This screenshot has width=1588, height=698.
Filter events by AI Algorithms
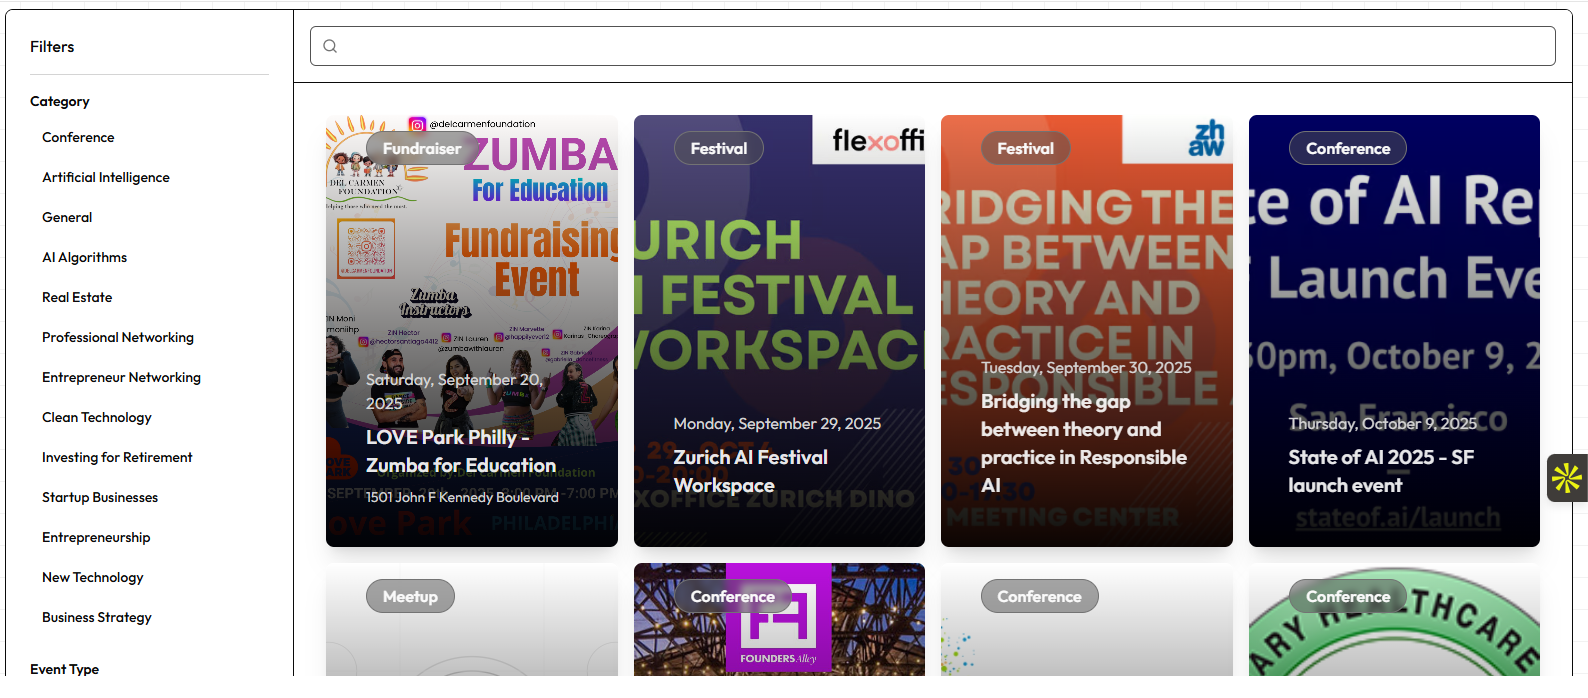(x=85, y=258)
